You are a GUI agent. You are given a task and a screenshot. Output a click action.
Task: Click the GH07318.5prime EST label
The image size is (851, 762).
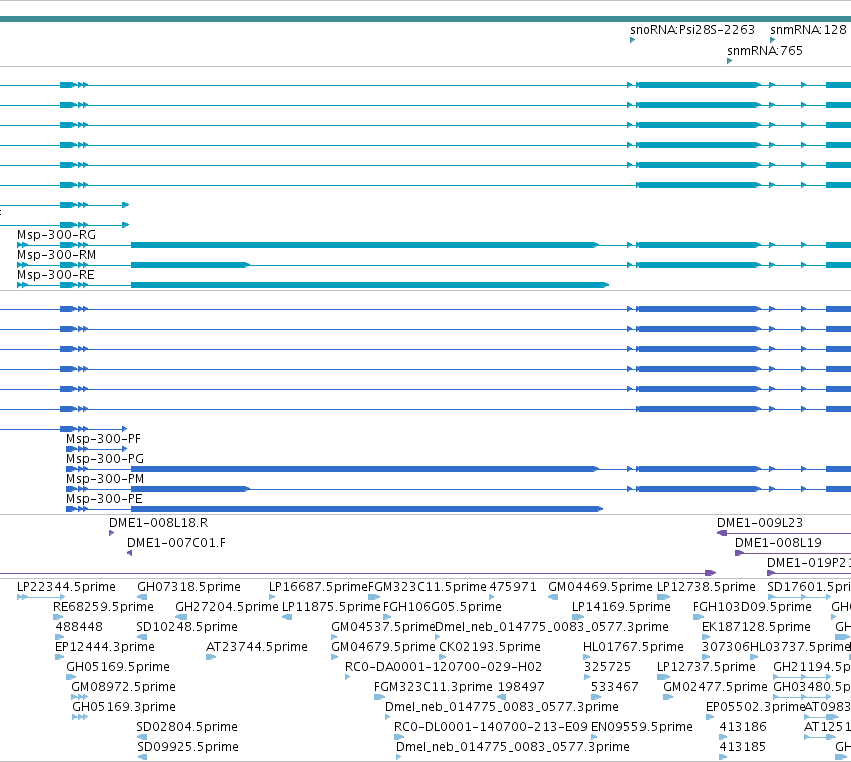point(189,587)
